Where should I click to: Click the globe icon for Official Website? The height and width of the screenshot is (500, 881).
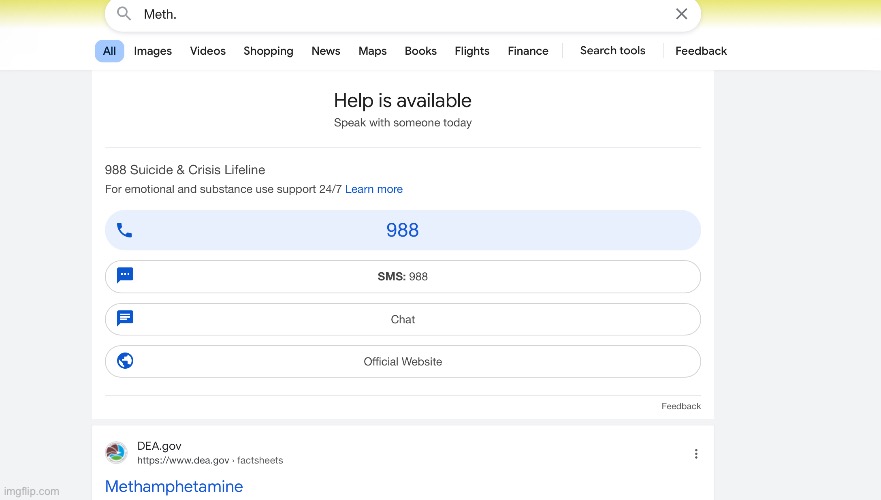pyautogui.click(x=125, y=361)
